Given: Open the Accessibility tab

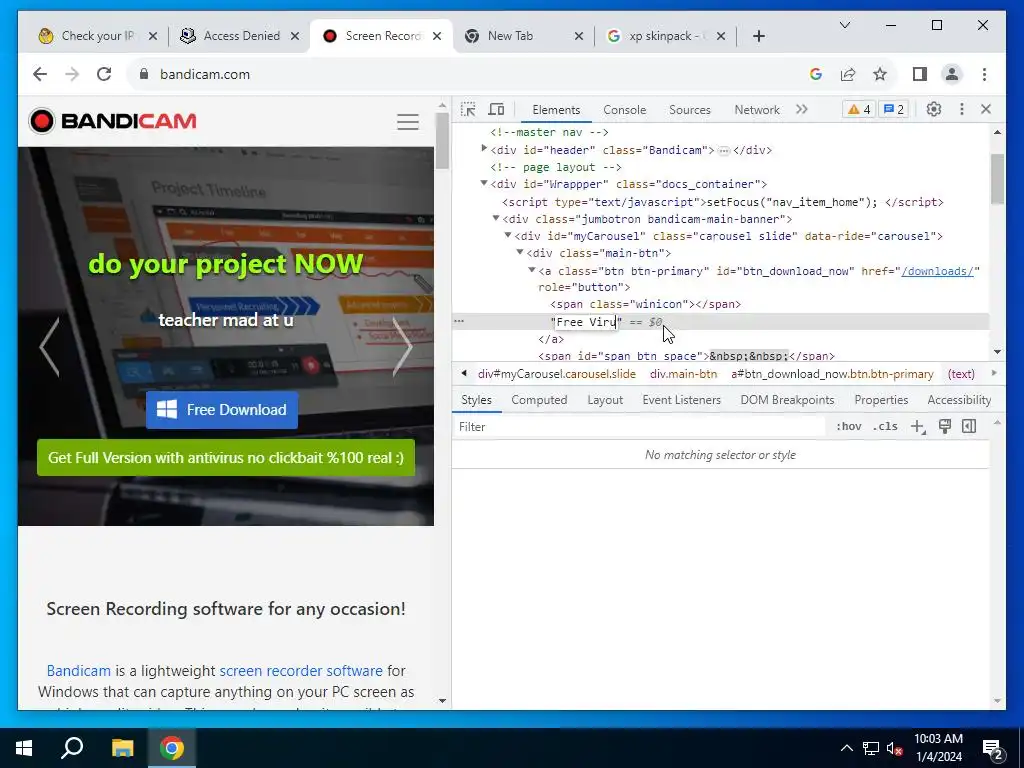Looking at the screenshot, I should [959, 400].
